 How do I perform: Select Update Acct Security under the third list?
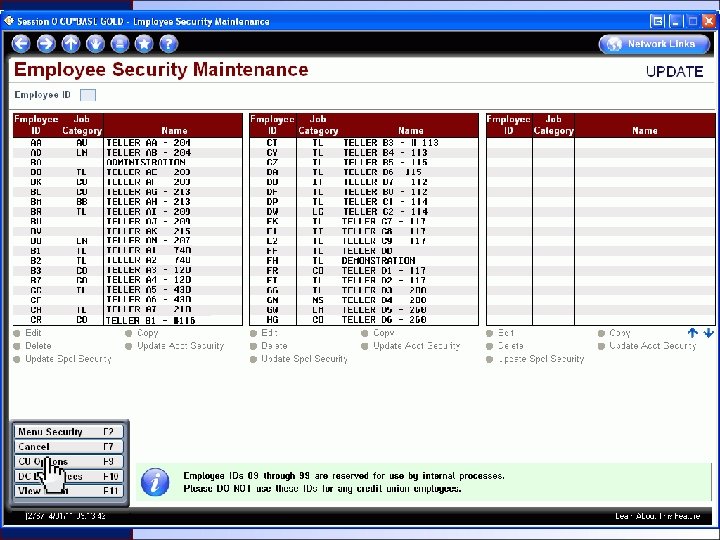point(601,346)
